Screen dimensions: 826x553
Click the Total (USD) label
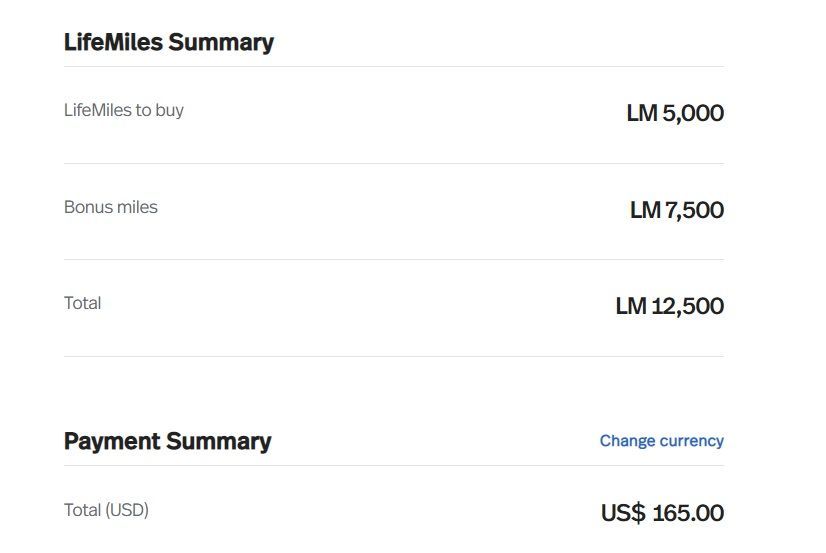point(106,510)
